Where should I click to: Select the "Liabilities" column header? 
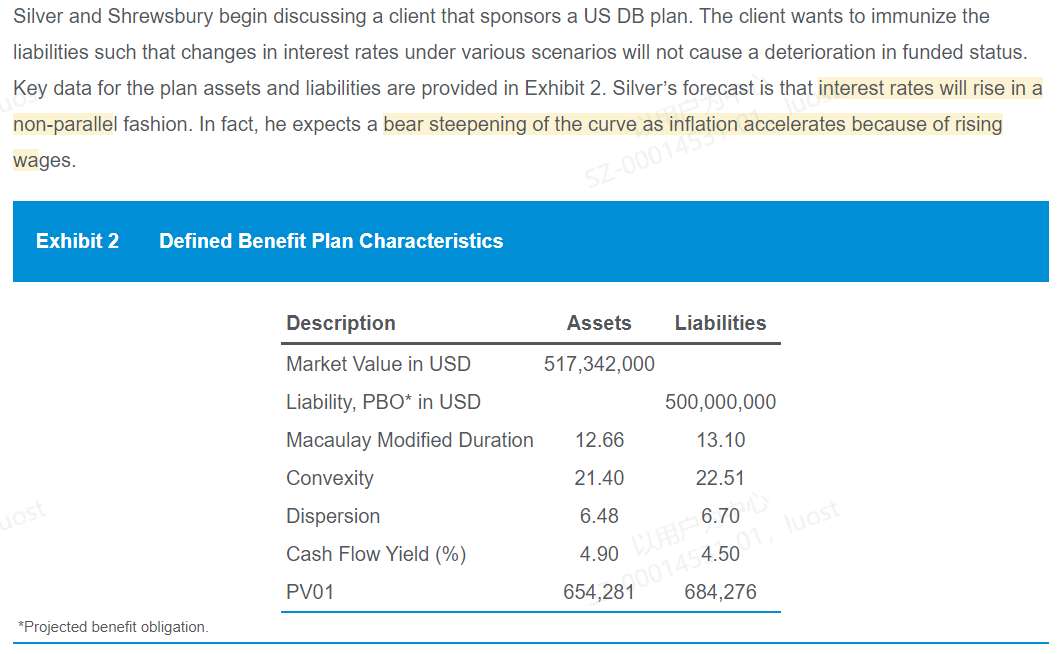(x=720, y=323)
